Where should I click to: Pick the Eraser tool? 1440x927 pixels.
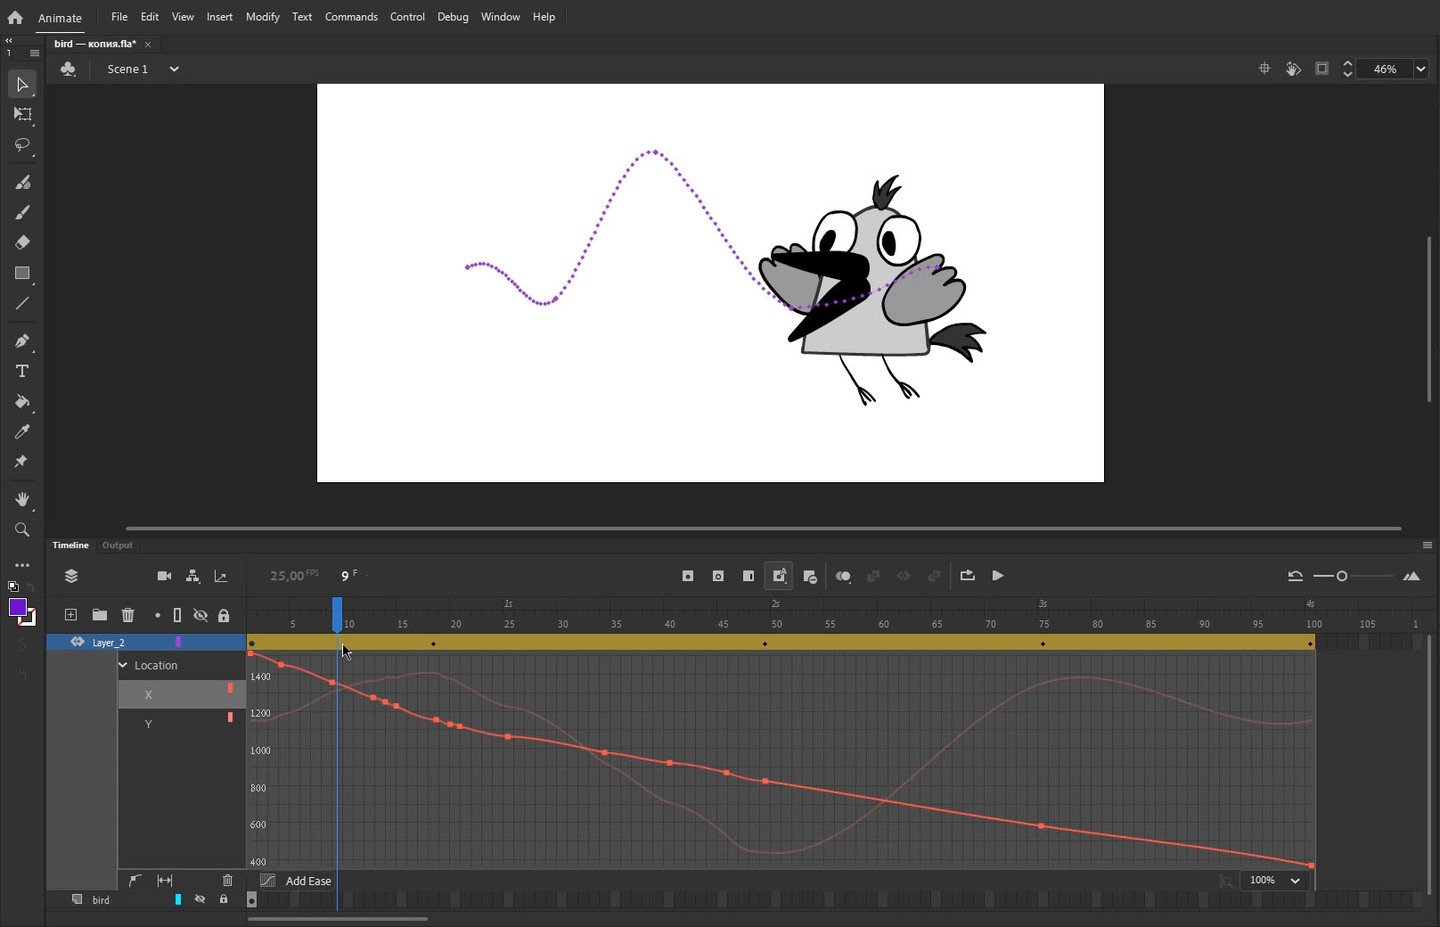point(22,242)
